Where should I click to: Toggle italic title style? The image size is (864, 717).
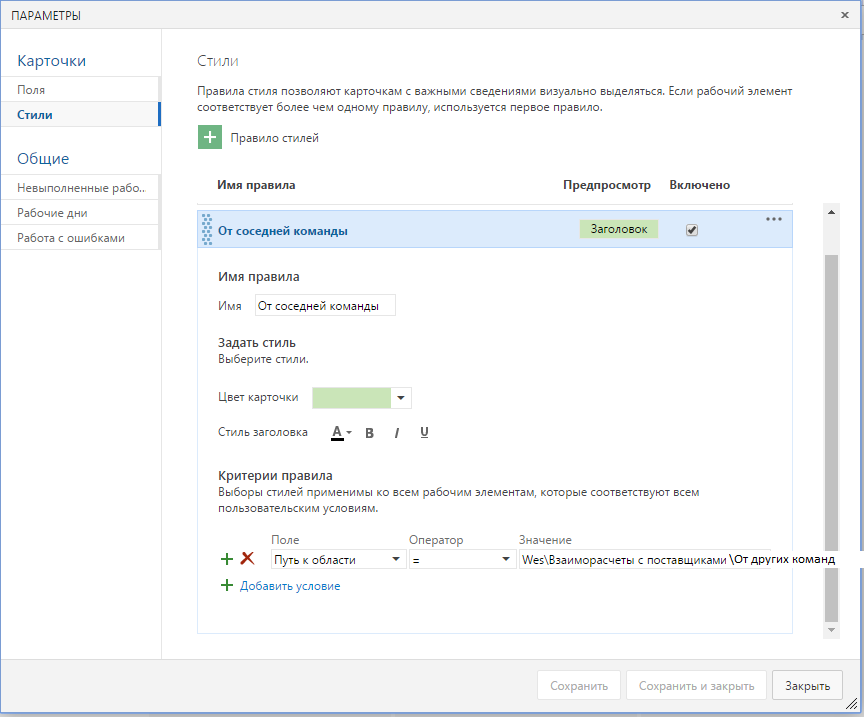tap(397, 433)
